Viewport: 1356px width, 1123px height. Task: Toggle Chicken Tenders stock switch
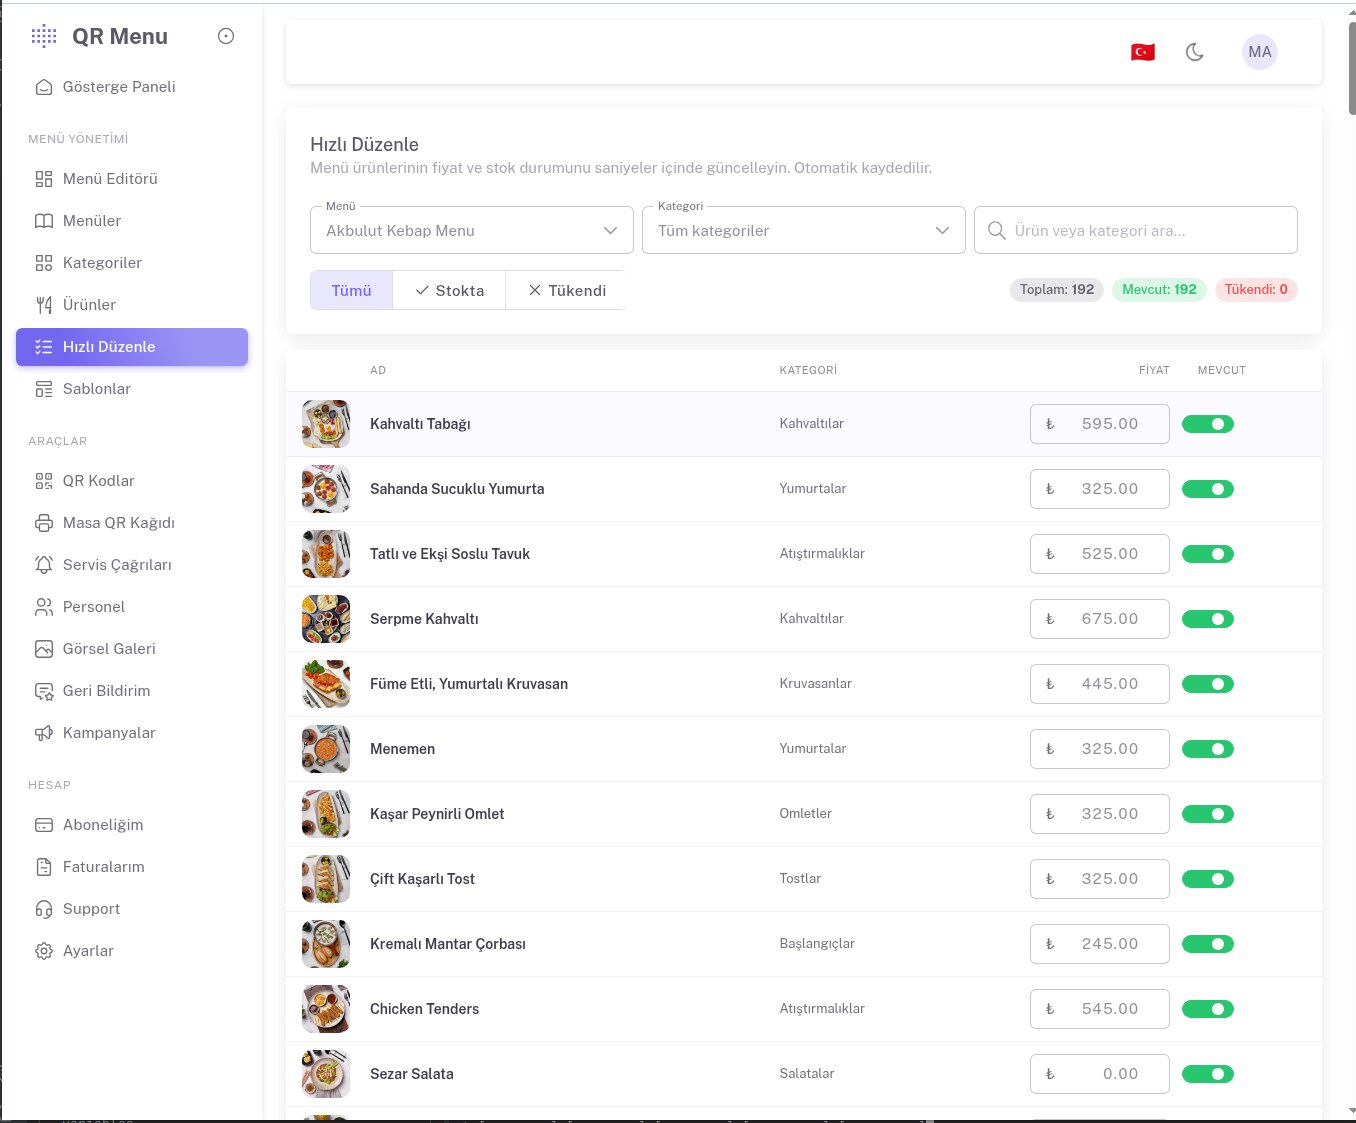click(1208, 1009)
